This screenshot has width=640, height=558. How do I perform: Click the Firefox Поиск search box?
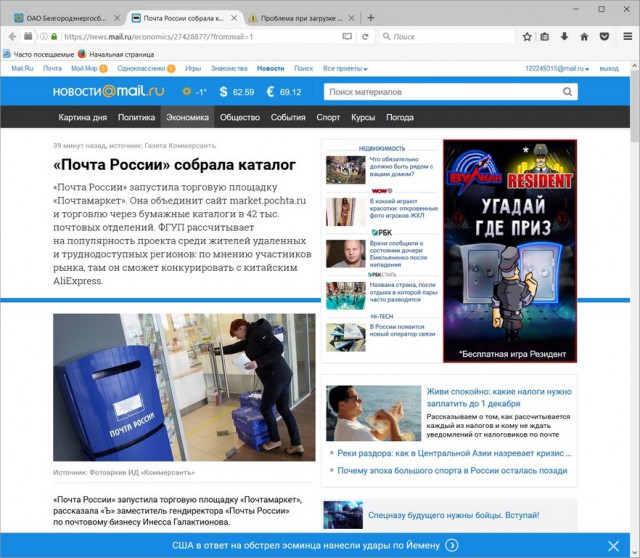(447, 37)
